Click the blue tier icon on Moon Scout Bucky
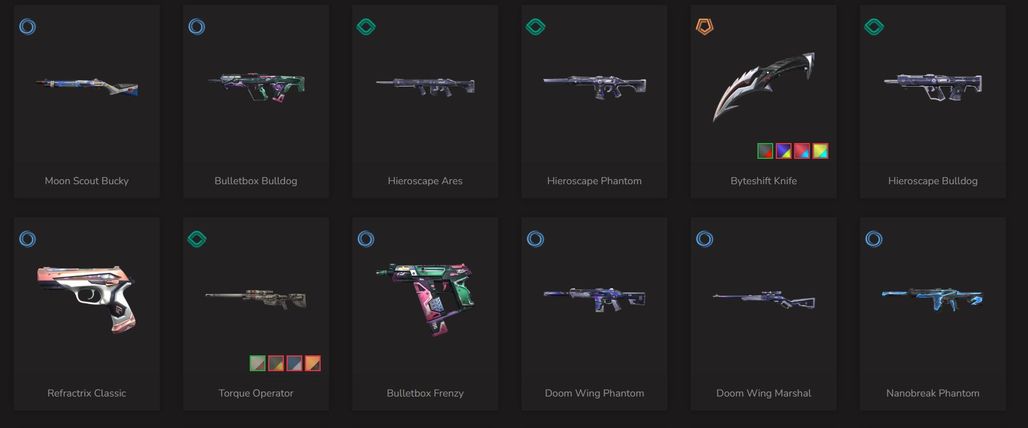1028x428 pixels. click(x=28, y=27)
